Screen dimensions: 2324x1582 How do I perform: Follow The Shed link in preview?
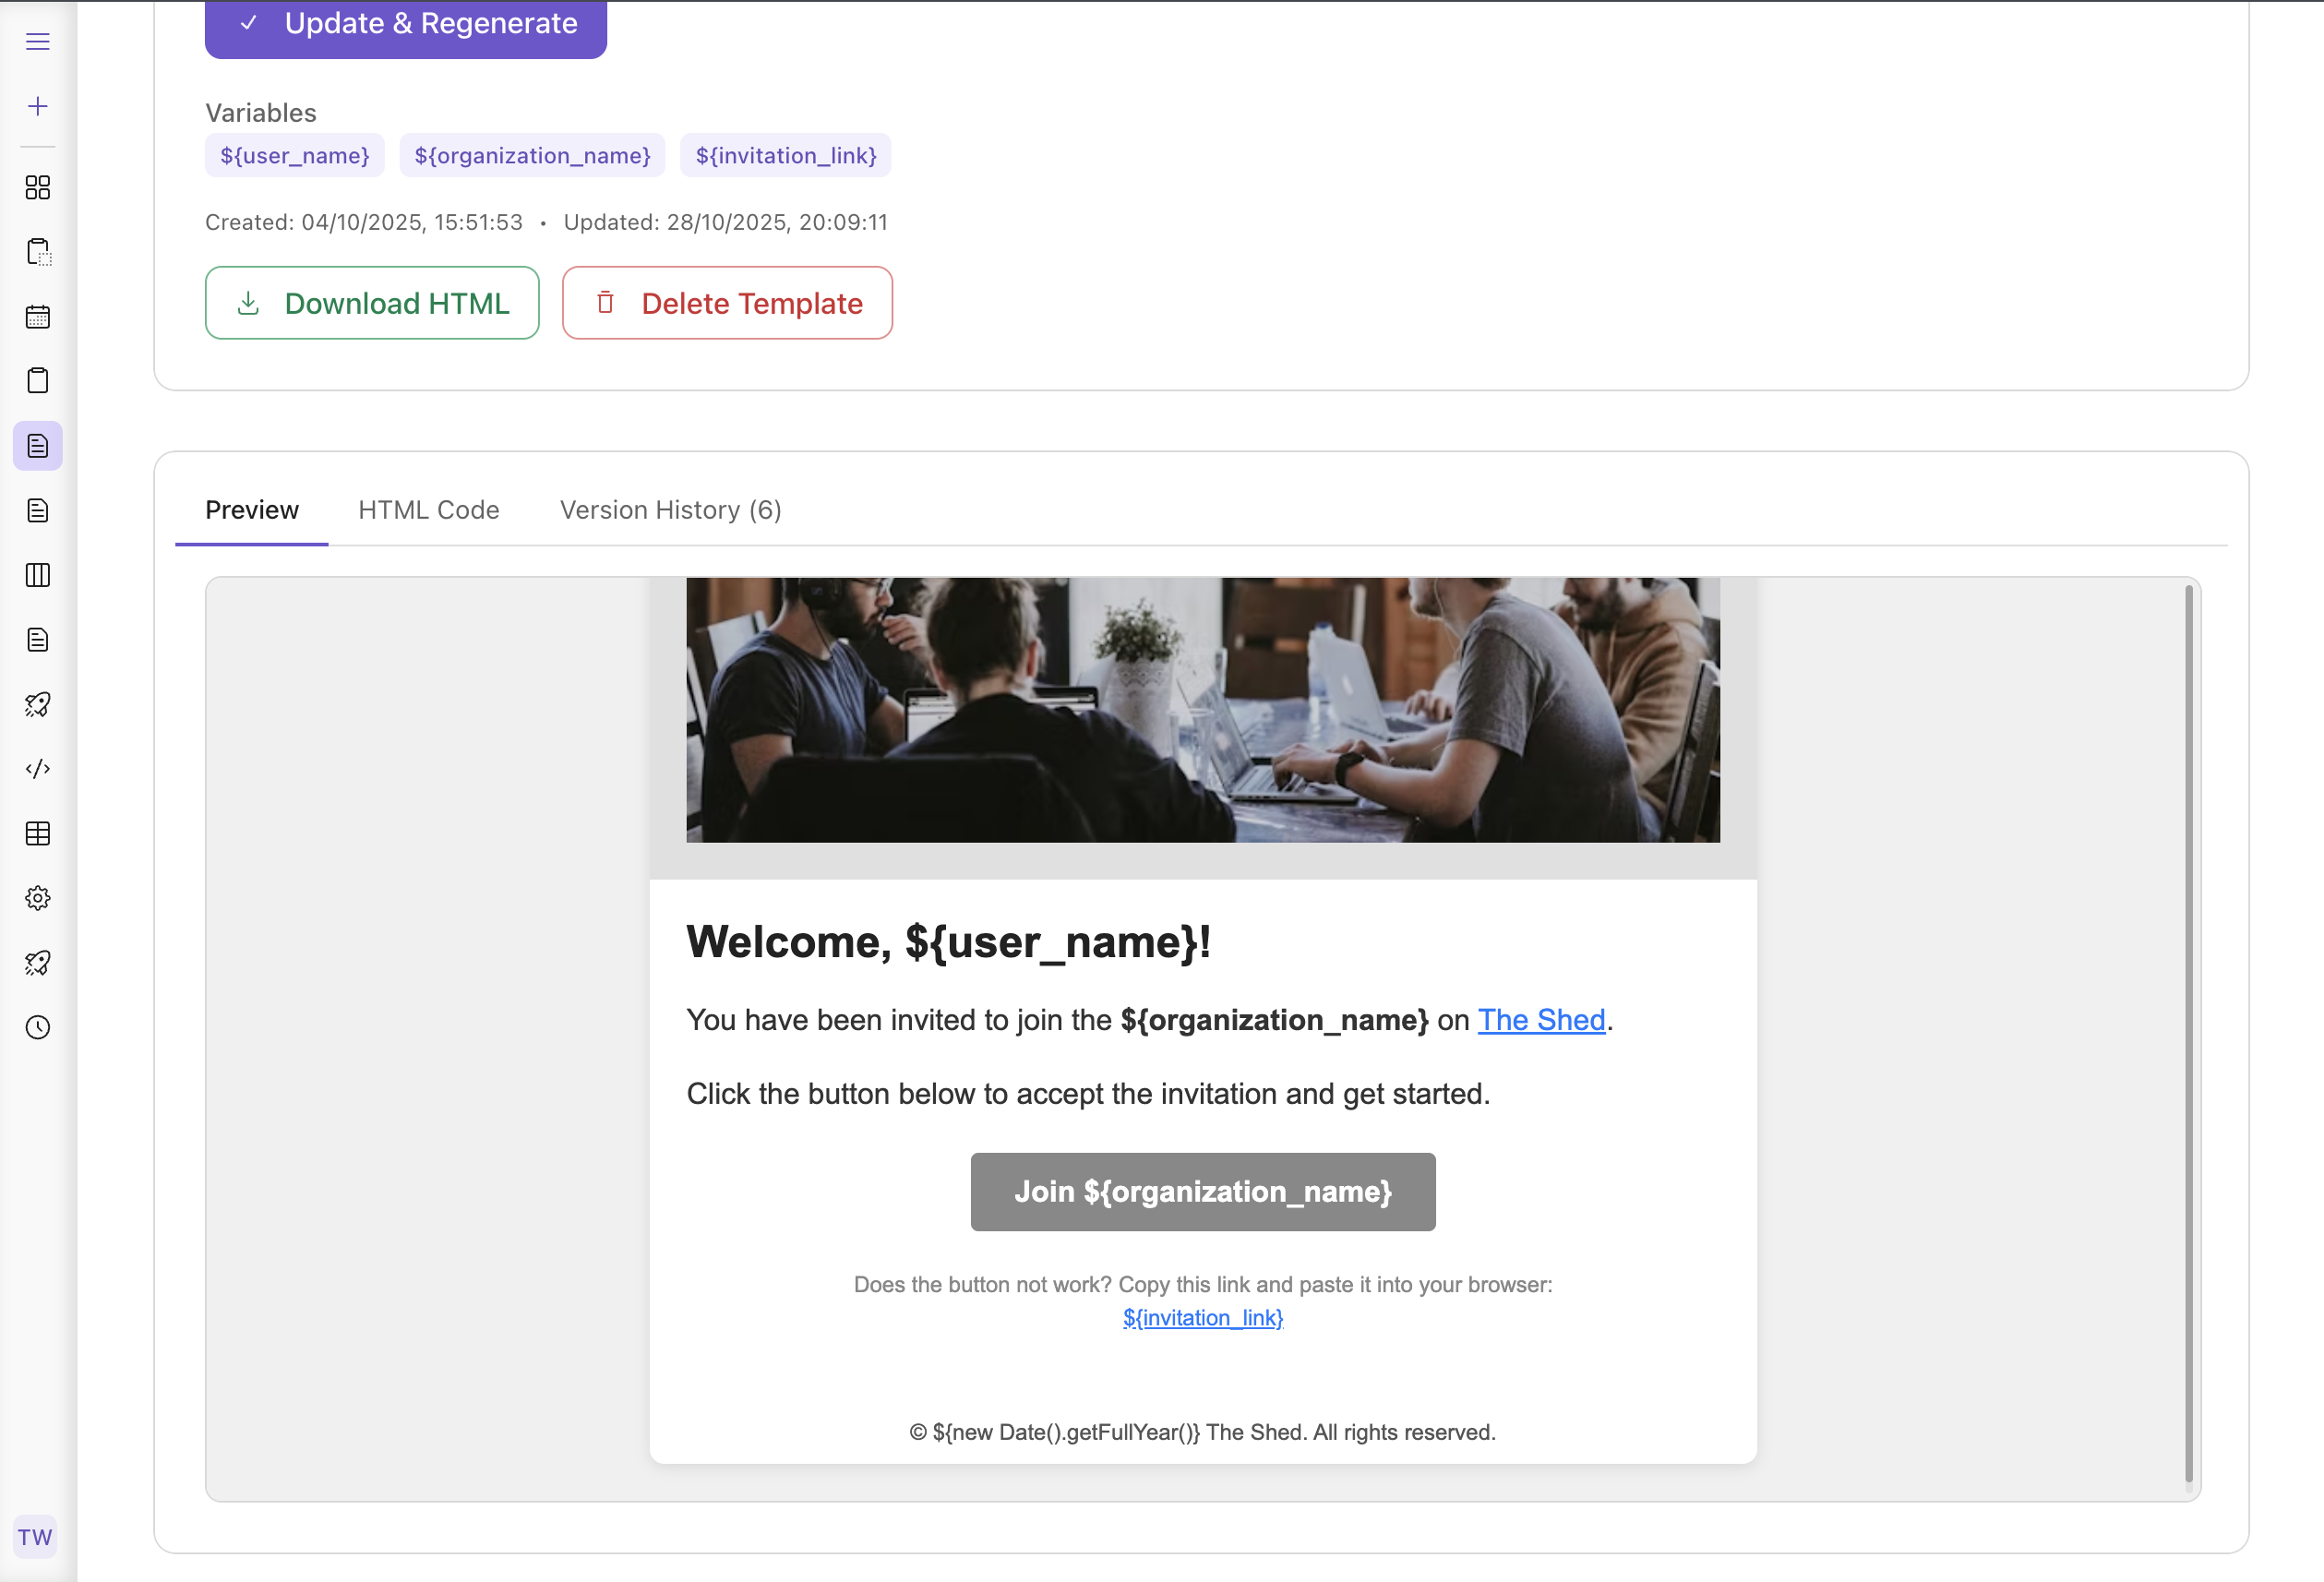coord(1541,1020)
